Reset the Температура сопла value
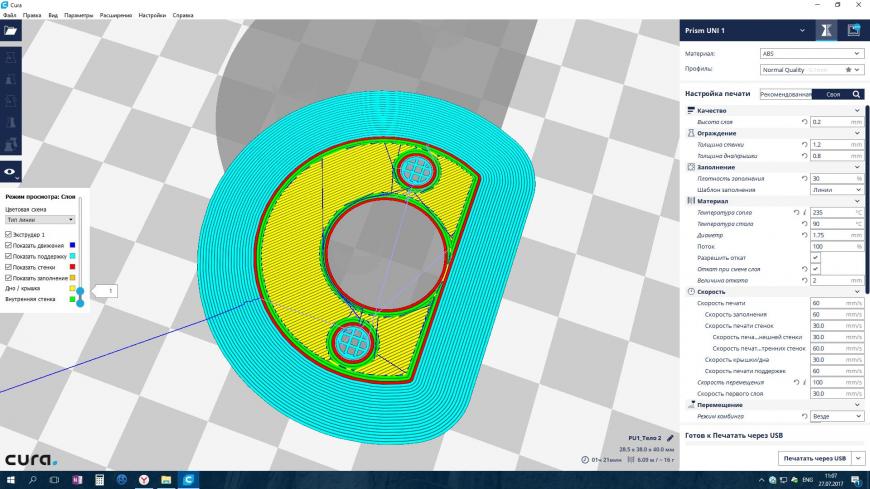 click(796, 213)
